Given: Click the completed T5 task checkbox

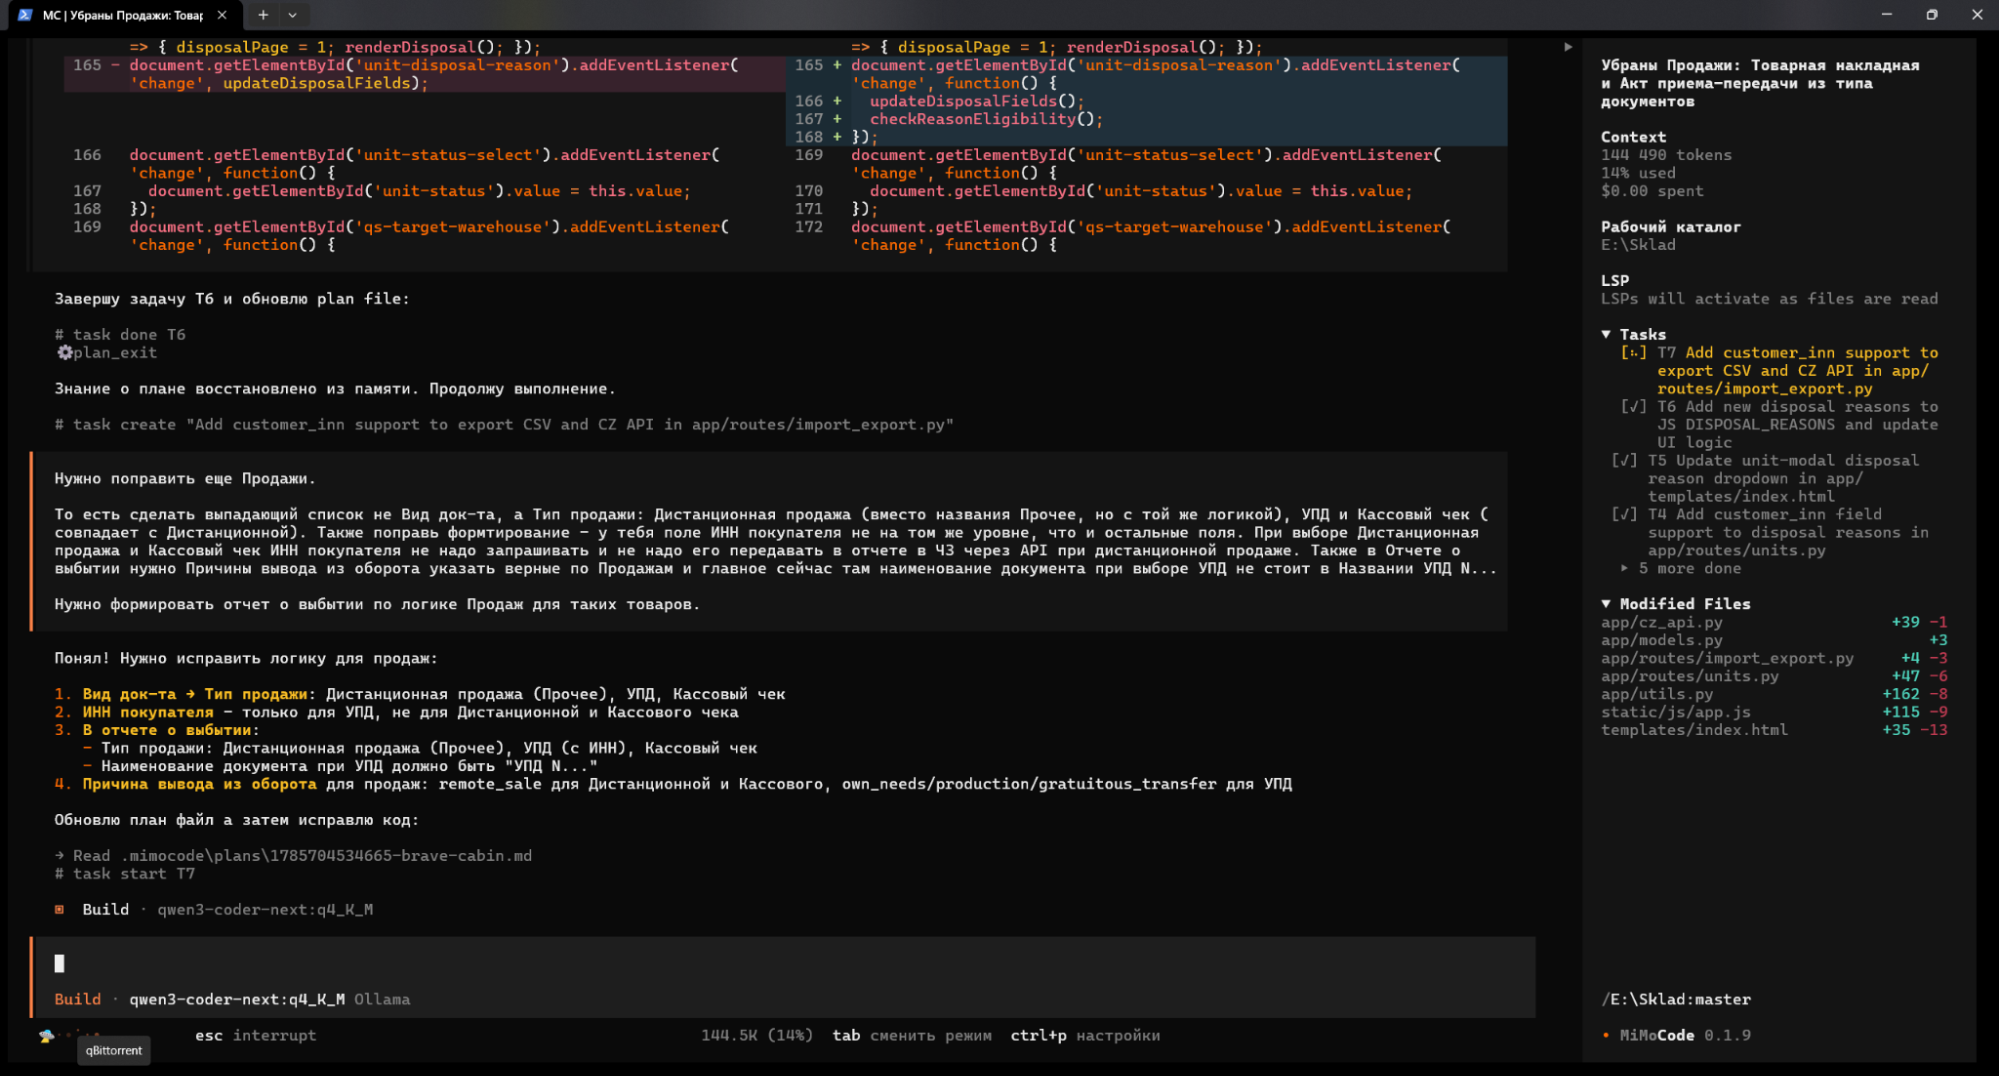Looking at the screenshot, I should pyautogui.click(x=1624, y=461).
